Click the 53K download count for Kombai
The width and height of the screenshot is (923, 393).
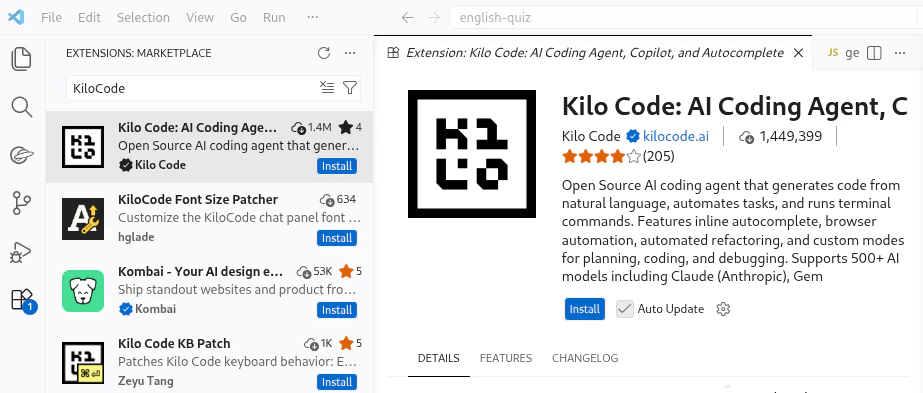315,271
